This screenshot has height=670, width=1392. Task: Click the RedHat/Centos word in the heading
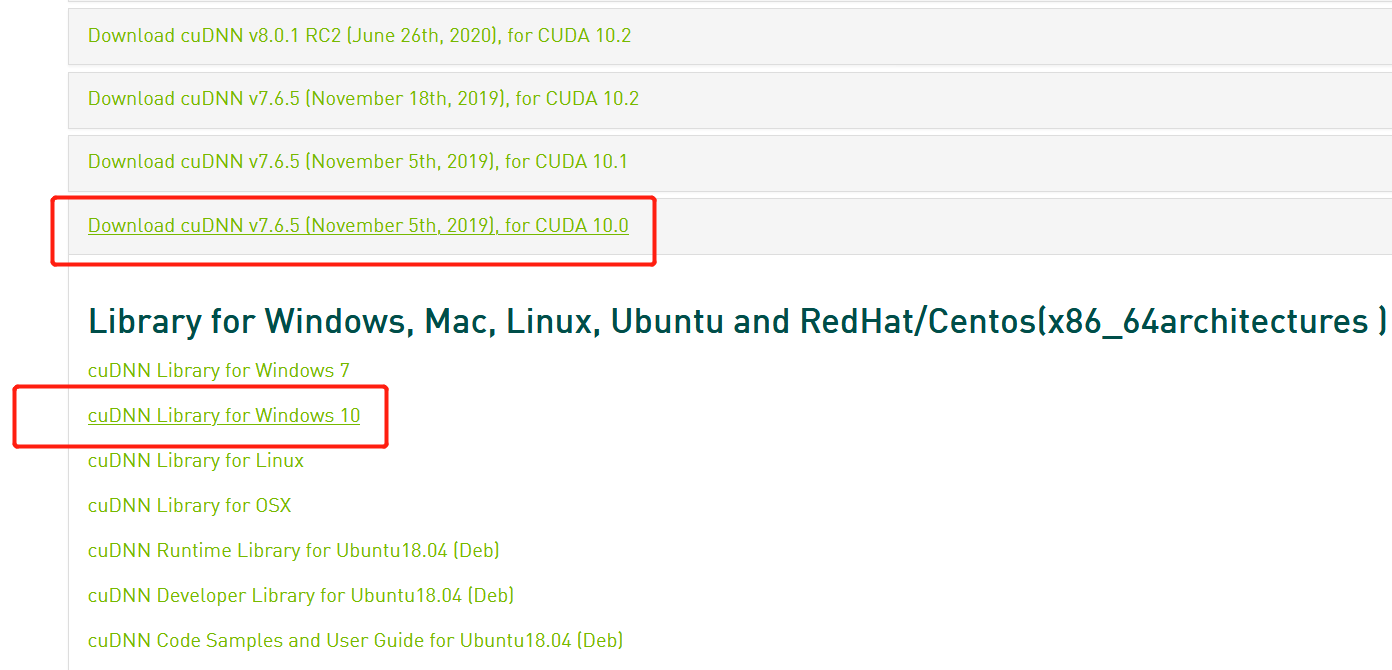tap(917, 322)
